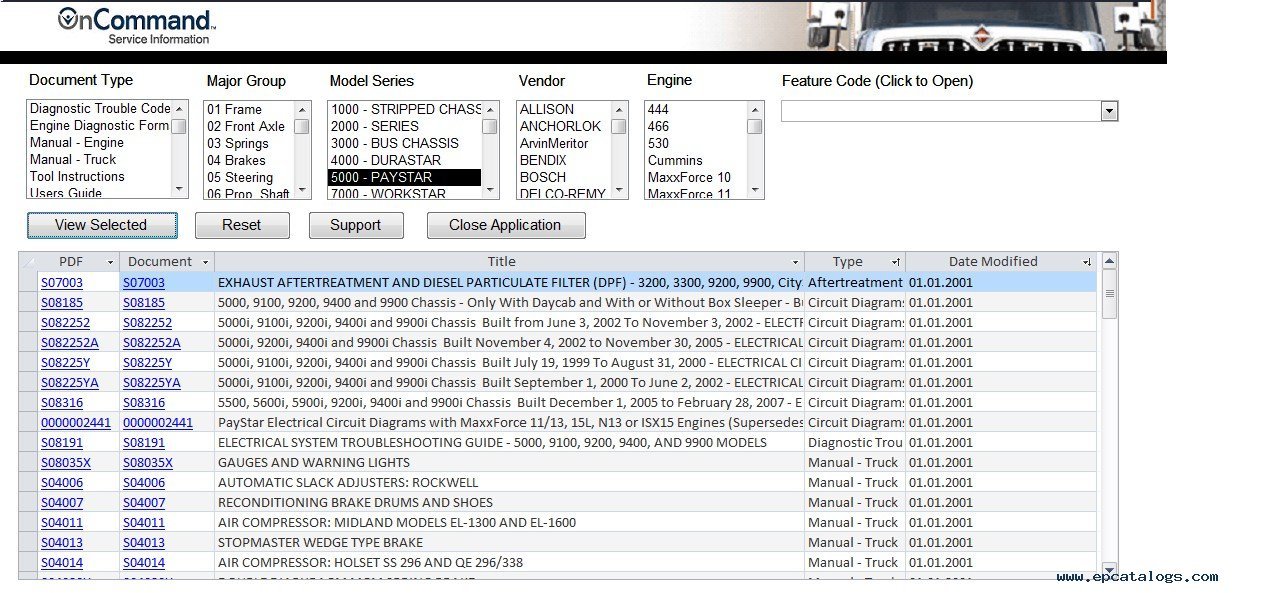The image size is (1269, 593).
Task: Select 01 Frame in Major Group
Action: 234,109
